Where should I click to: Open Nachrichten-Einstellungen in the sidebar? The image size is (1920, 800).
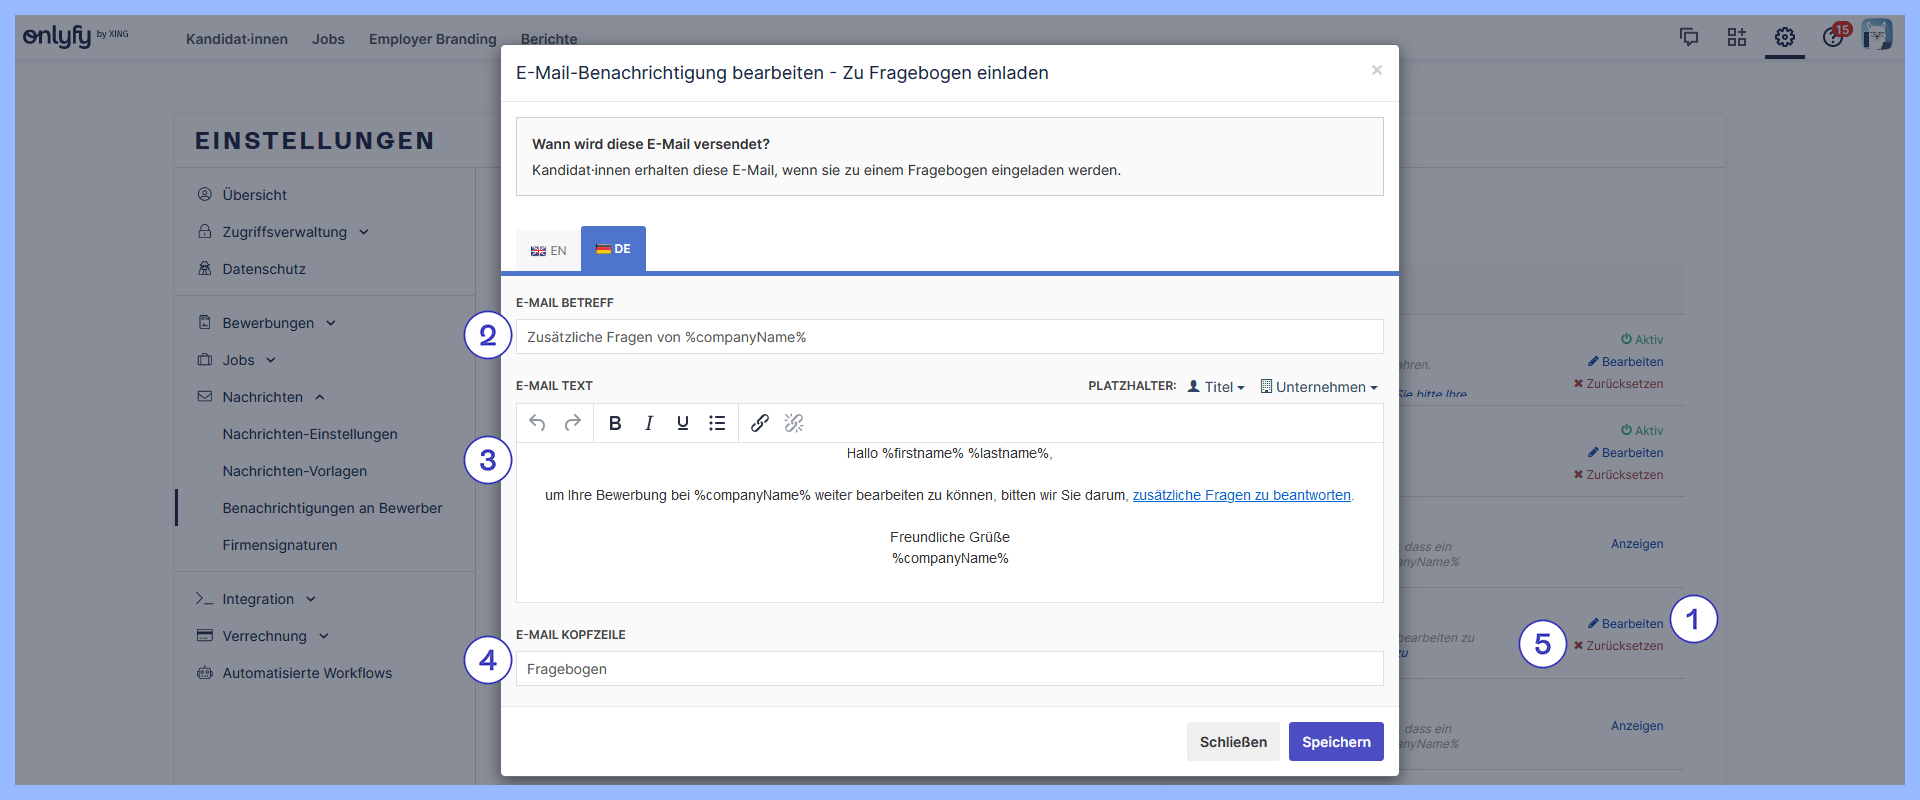pyautogui.click(x=310, y=434)
